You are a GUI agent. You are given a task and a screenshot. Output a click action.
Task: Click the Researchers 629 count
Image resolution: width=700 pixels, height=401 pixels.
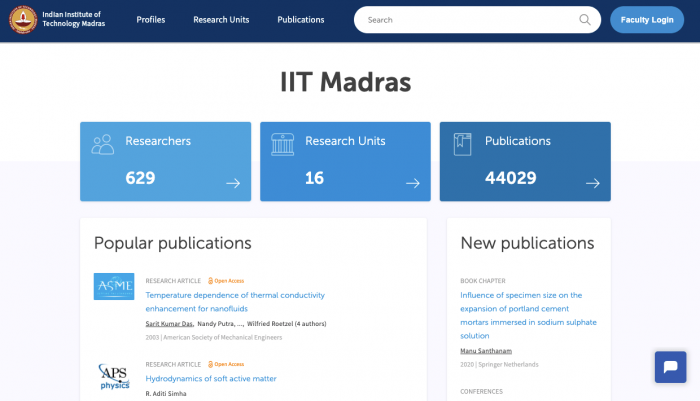pyautogui.click(x=140, y=178)
